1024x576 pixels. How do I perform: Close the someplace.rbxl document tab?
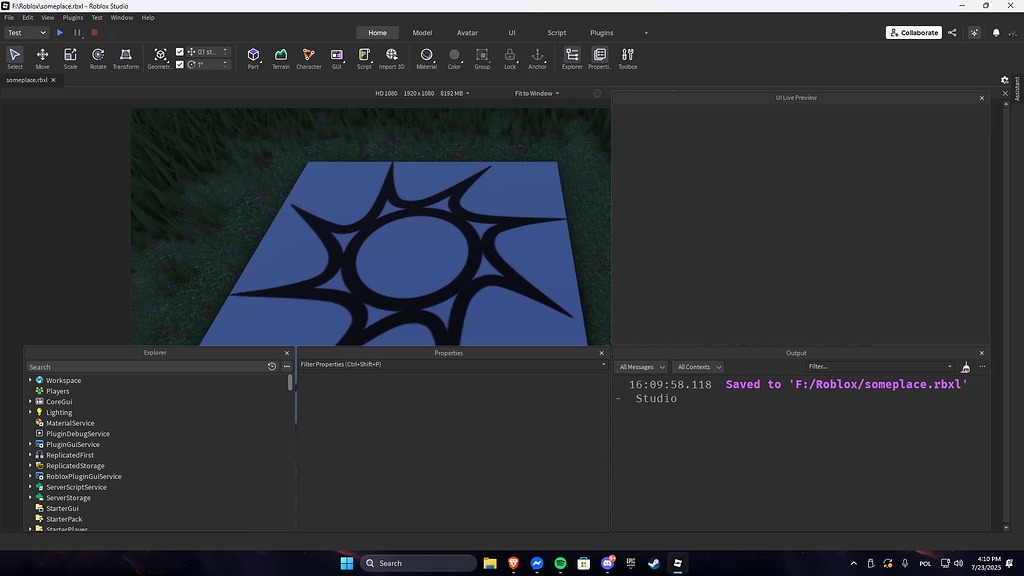click(x=54, y=80)
